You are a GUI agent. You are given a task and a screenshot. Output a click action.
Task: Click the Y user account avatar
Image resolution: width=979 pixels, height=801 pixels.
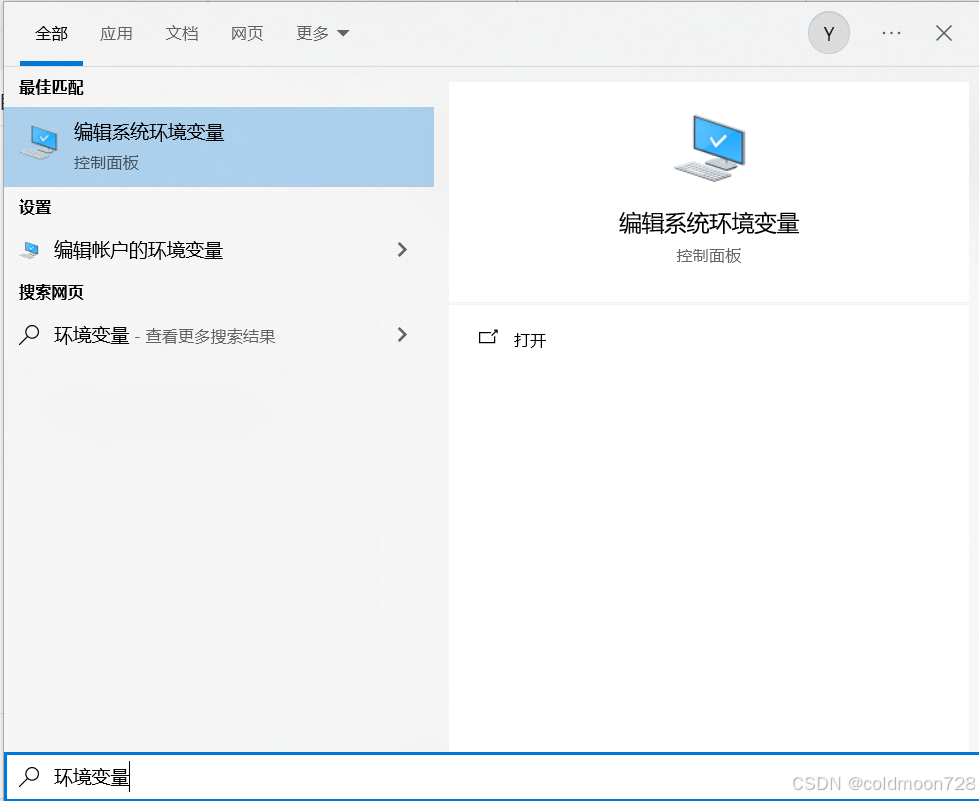(x=829, y=34)
